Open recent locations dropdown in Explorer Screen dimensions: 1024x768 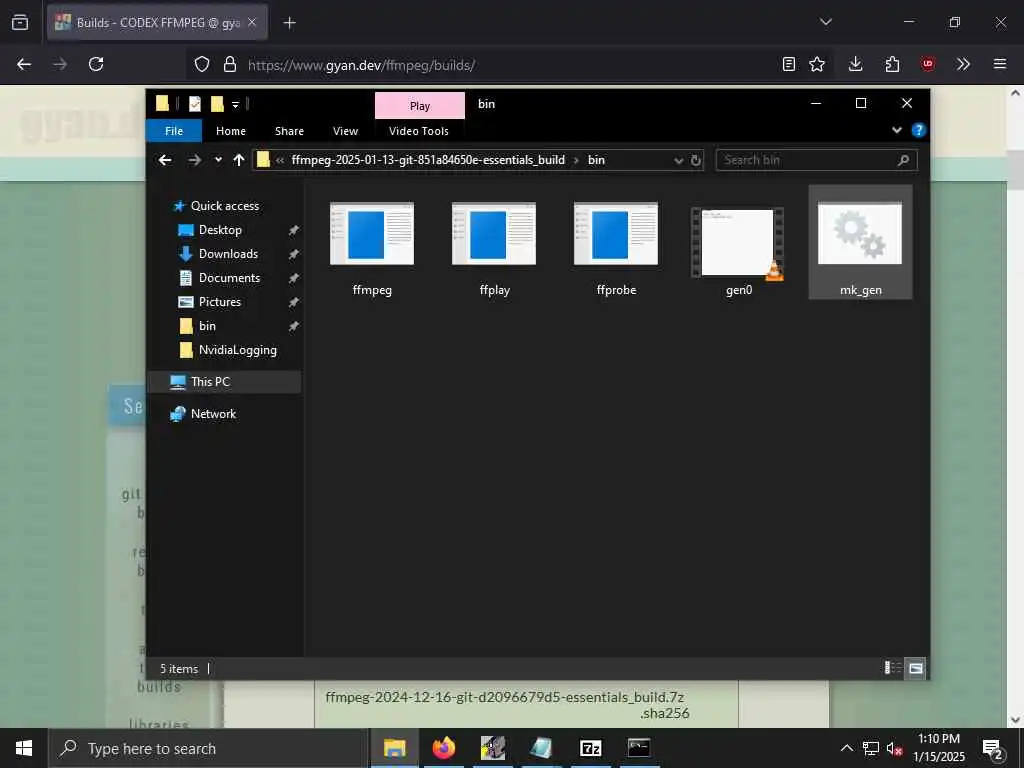pos(218,160)
